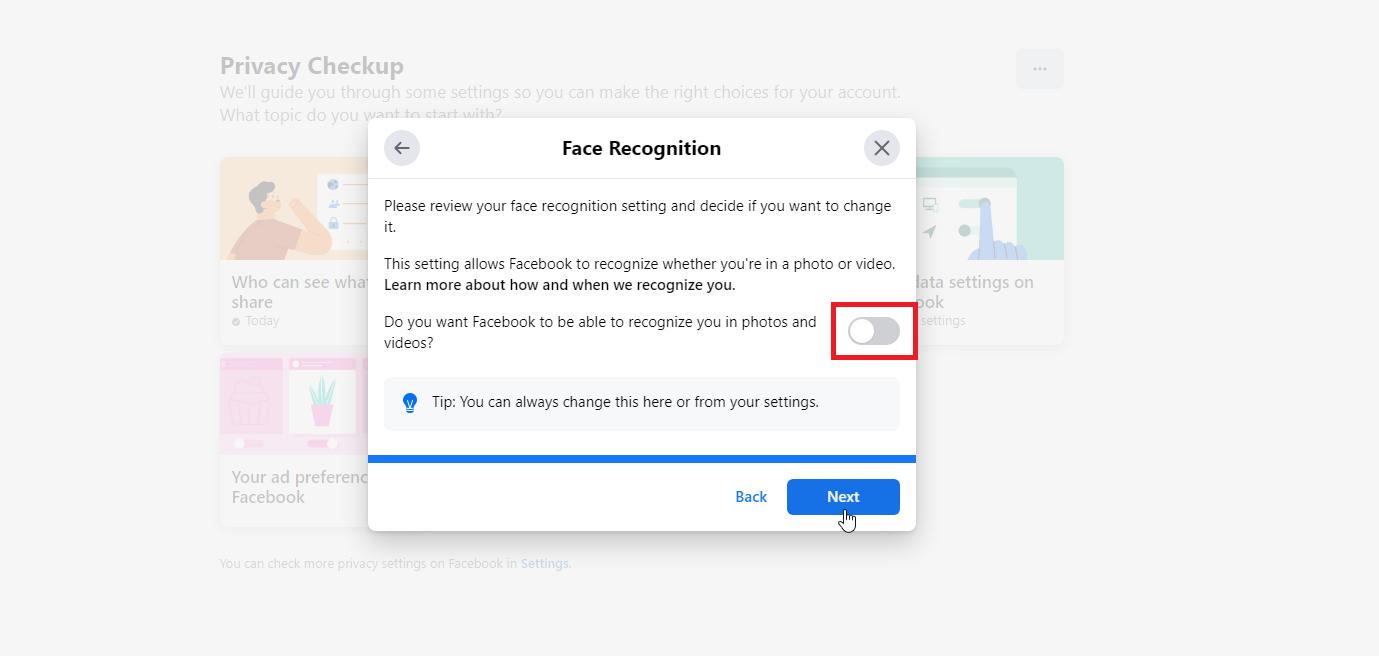Image resolution: width=1379 pixels, height=656 pixels.
Task: Click the Back text button
Action: (x=751, y=497)
